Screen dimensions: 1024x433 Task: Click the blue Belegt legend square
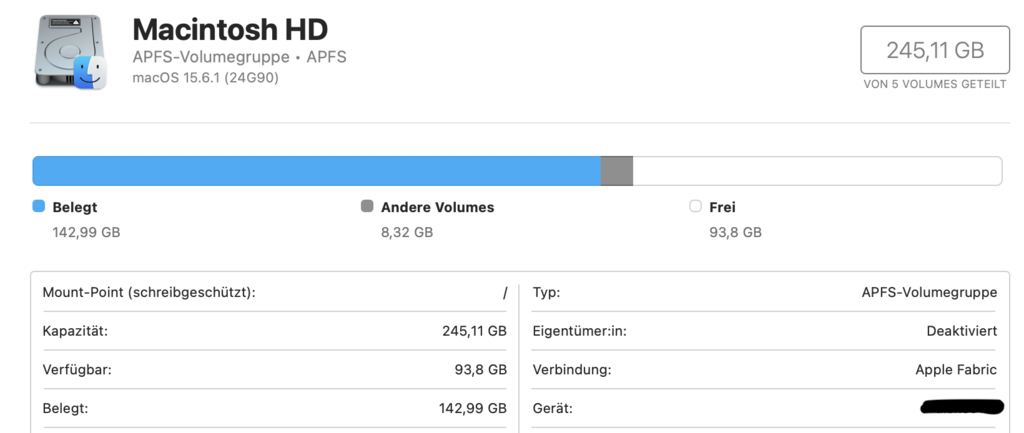[x=39, y=207]
